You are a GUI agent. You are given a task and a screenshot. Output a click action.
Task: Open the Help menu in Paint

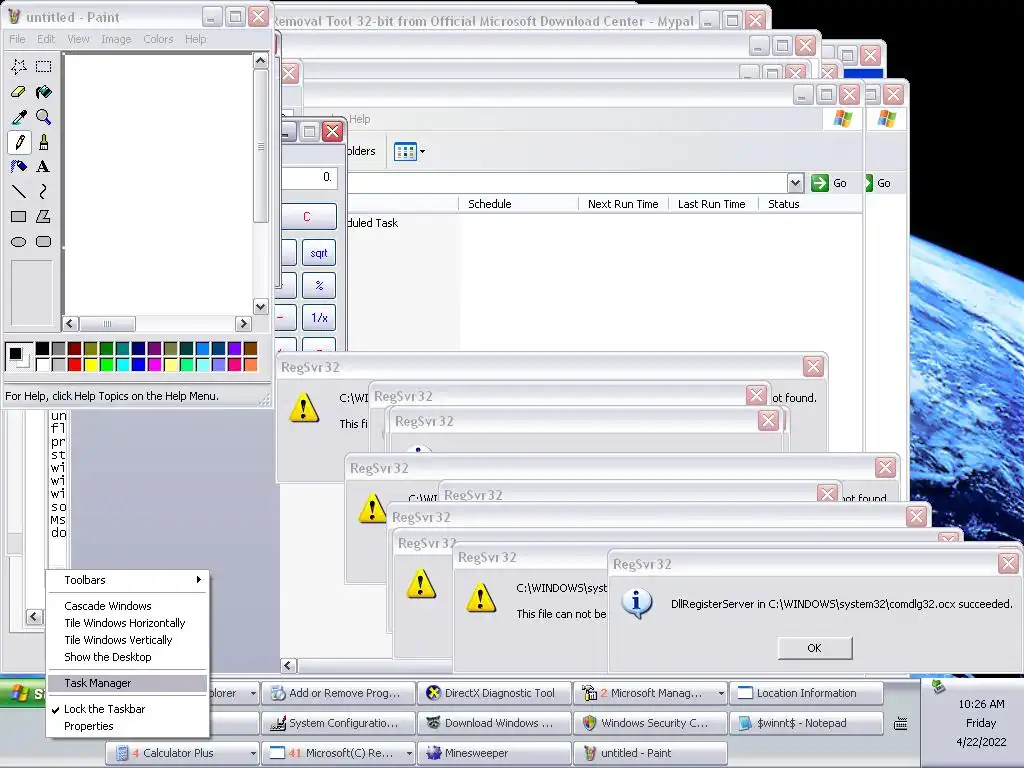pos(195,39)
